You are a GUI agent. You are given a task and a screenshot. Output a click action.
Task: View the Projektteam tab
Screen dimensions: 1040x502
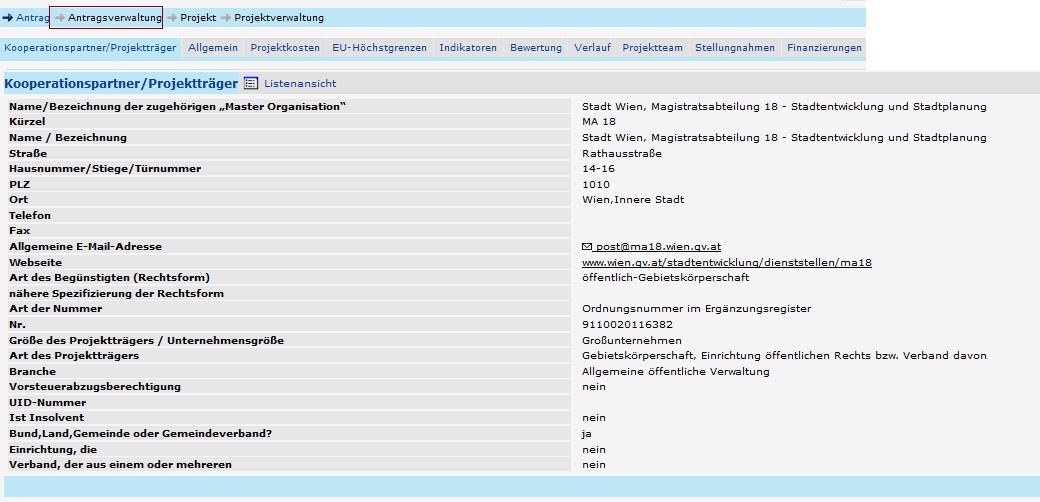click(652, 48)
